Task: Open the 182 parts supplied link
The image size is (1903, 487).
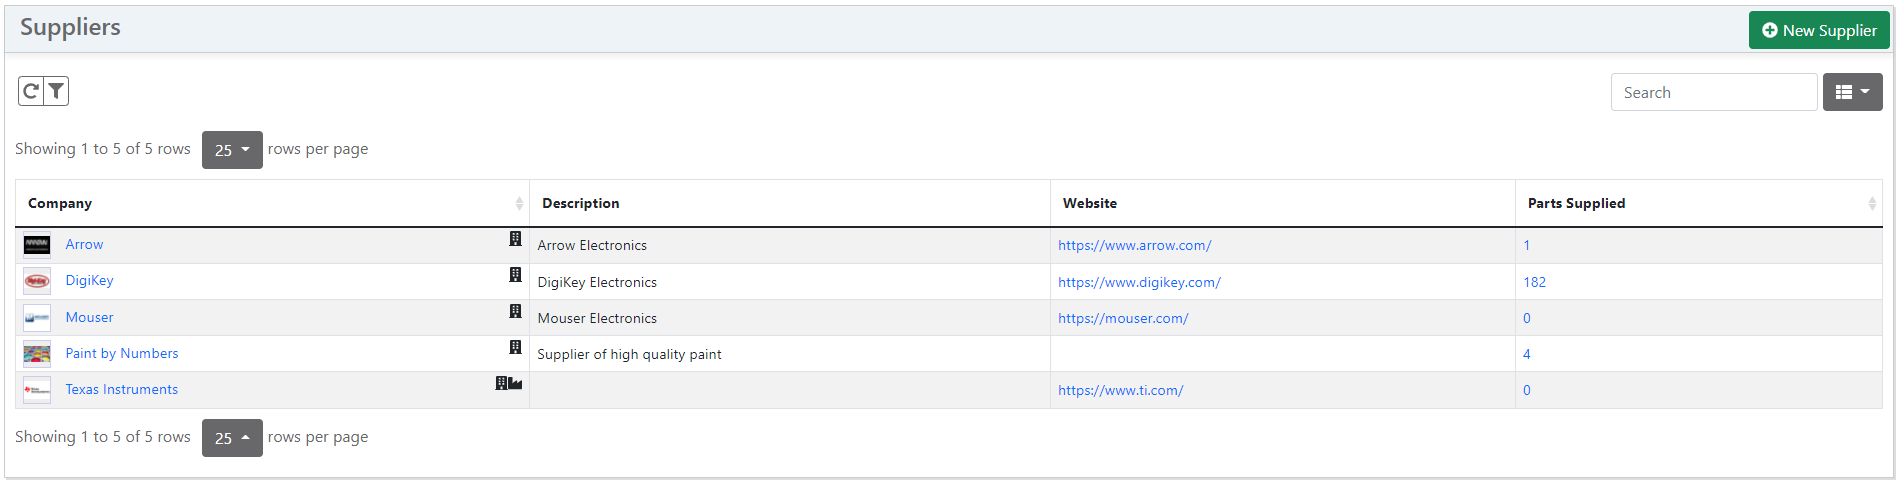Action: point(1534,282)
